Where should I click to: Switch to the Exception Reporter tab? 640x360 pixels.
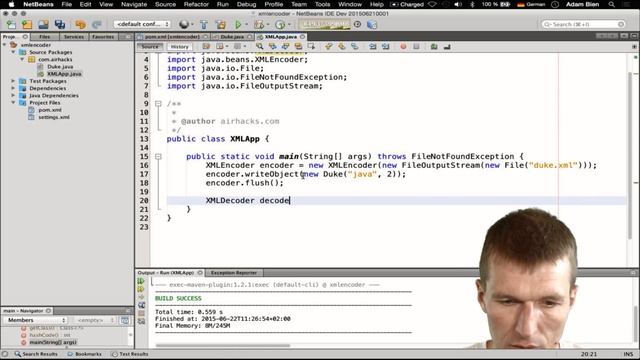pyautogui.click(x=233, y=273)
